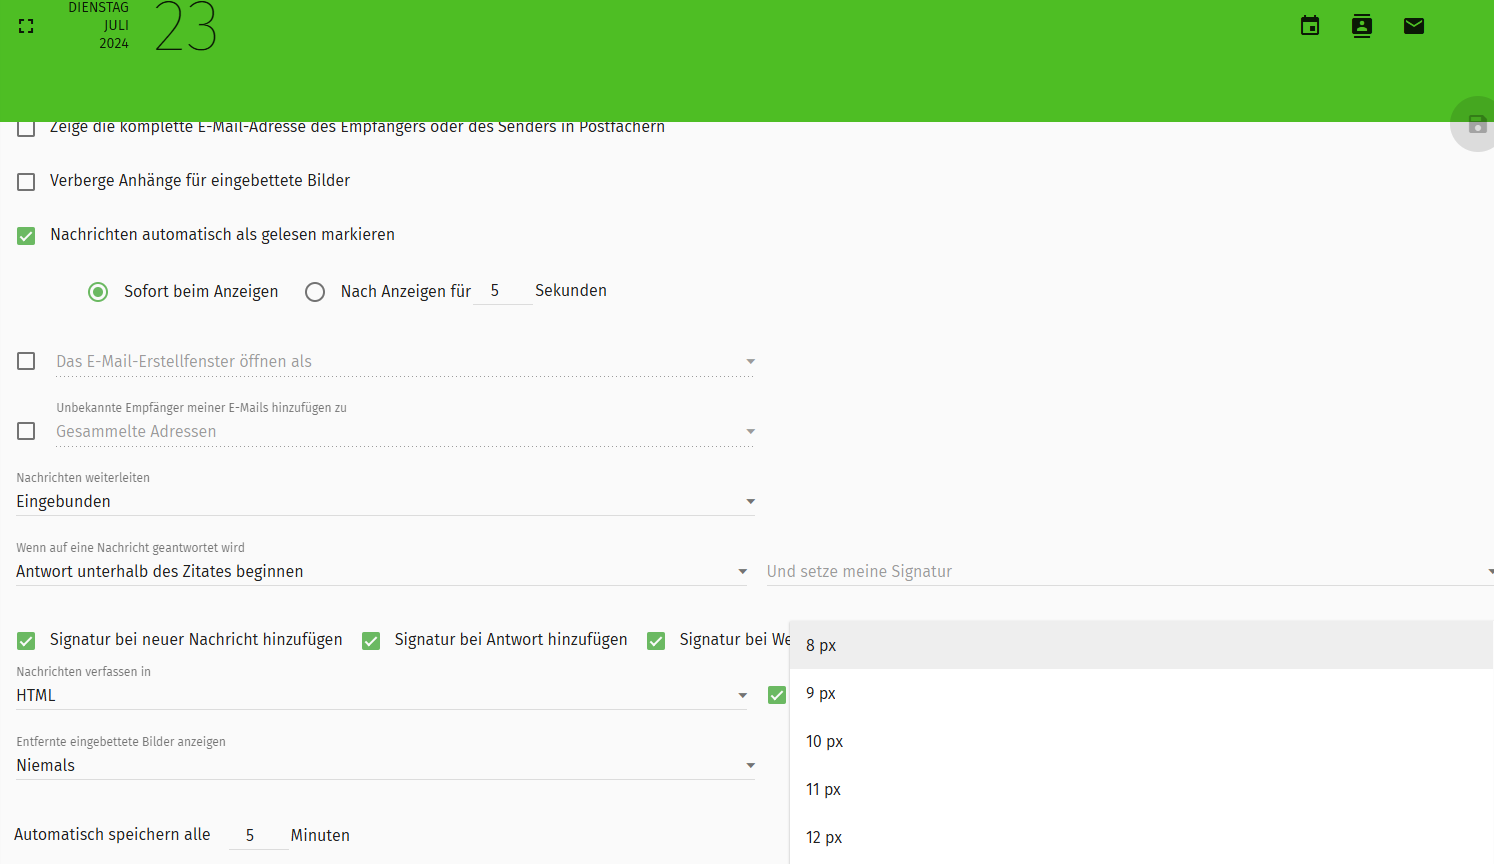Toggle 'Verberge Anhänge für eingebettete Bilder' checkbox

[x=27, y=182]
